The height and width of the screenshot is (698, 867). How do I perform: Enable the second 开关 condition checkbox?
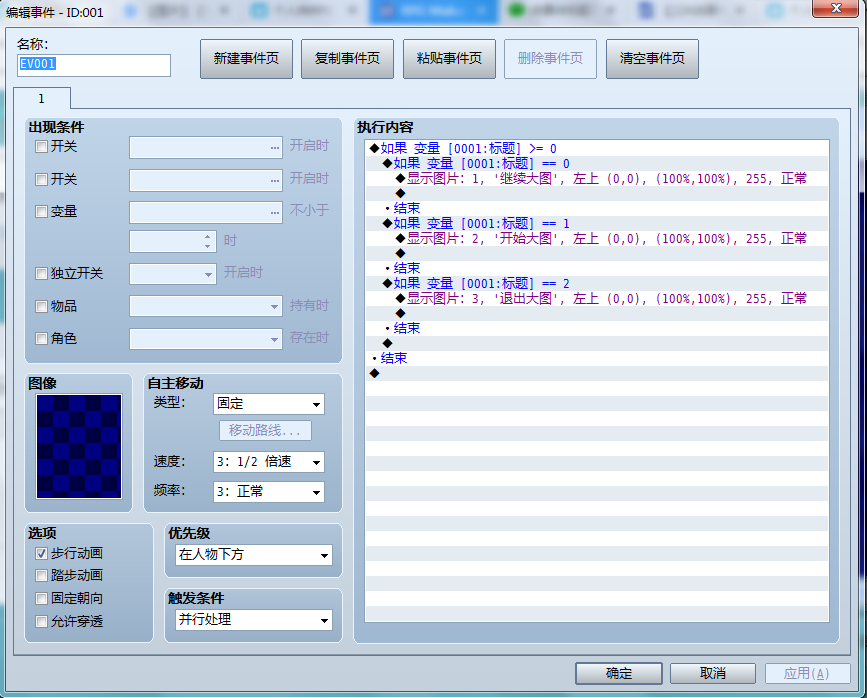pos(41,179)
